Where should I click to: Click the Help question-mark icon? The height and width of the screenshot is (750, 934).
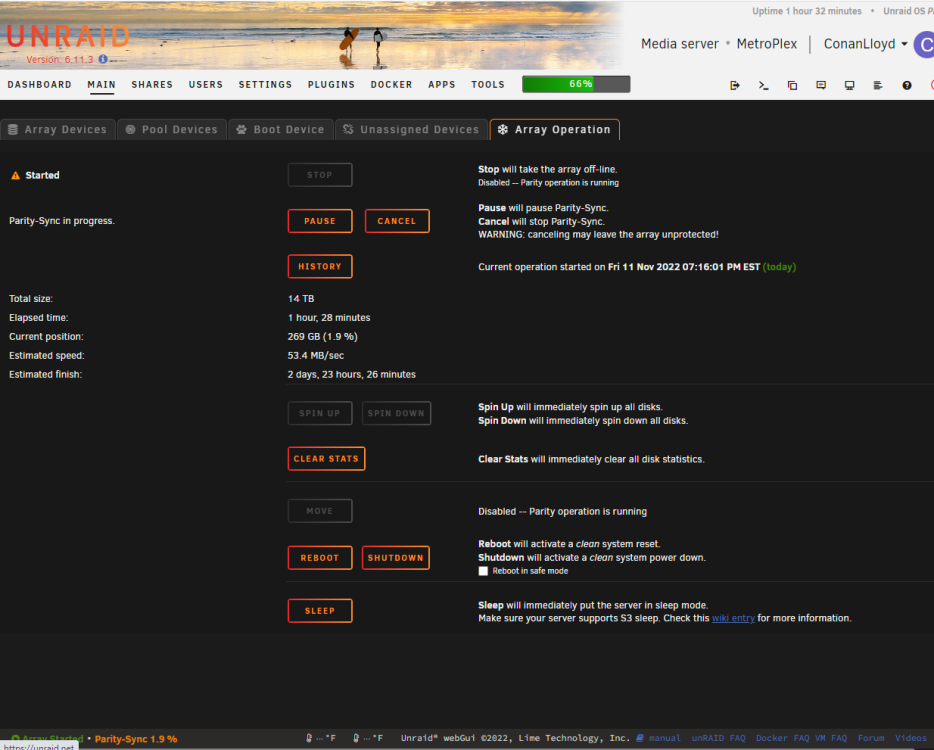(907, 85)
